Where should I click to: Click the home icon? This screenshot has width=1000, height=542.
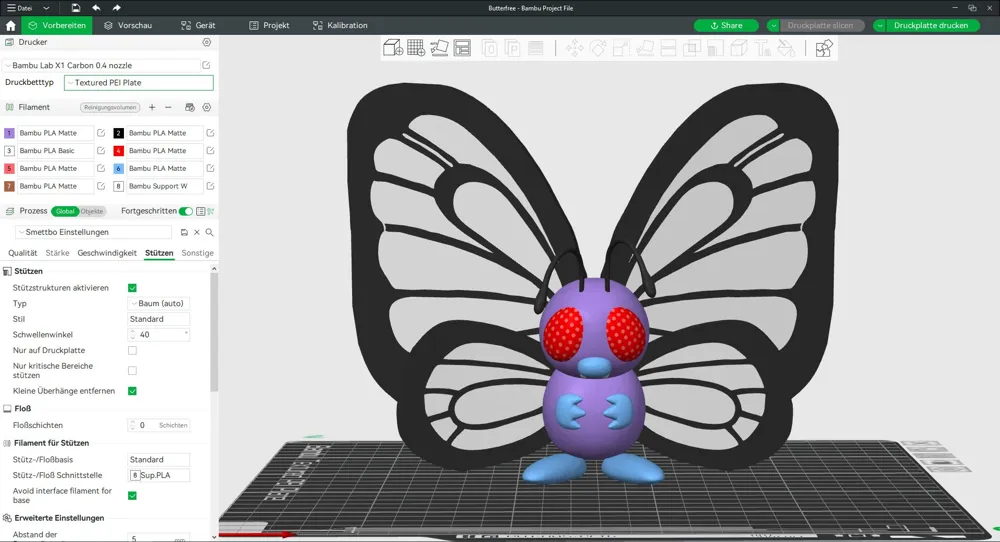(x=10, y=26)
